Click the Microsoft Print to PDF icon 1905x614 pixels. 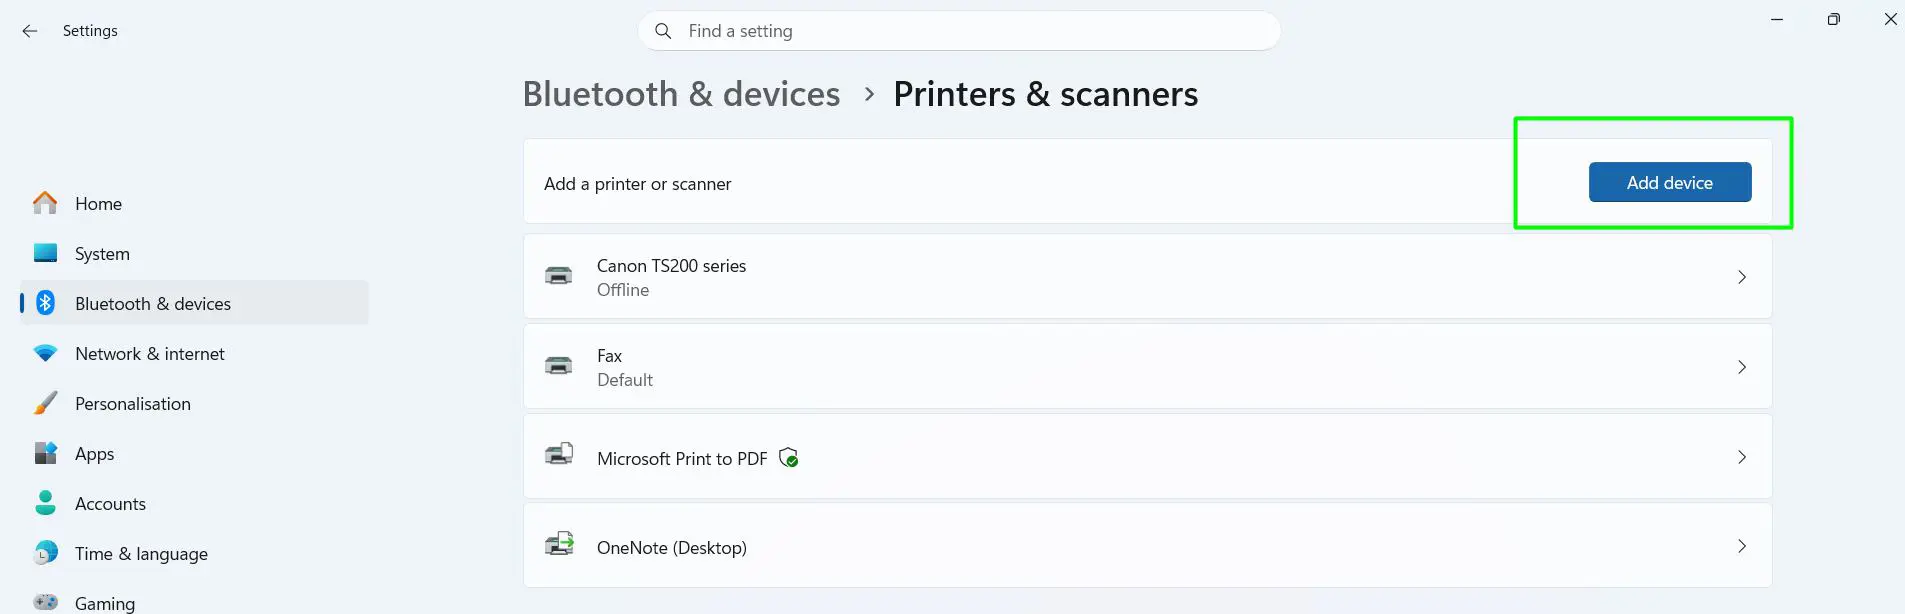pyautogui.click(x=559, y=455)
